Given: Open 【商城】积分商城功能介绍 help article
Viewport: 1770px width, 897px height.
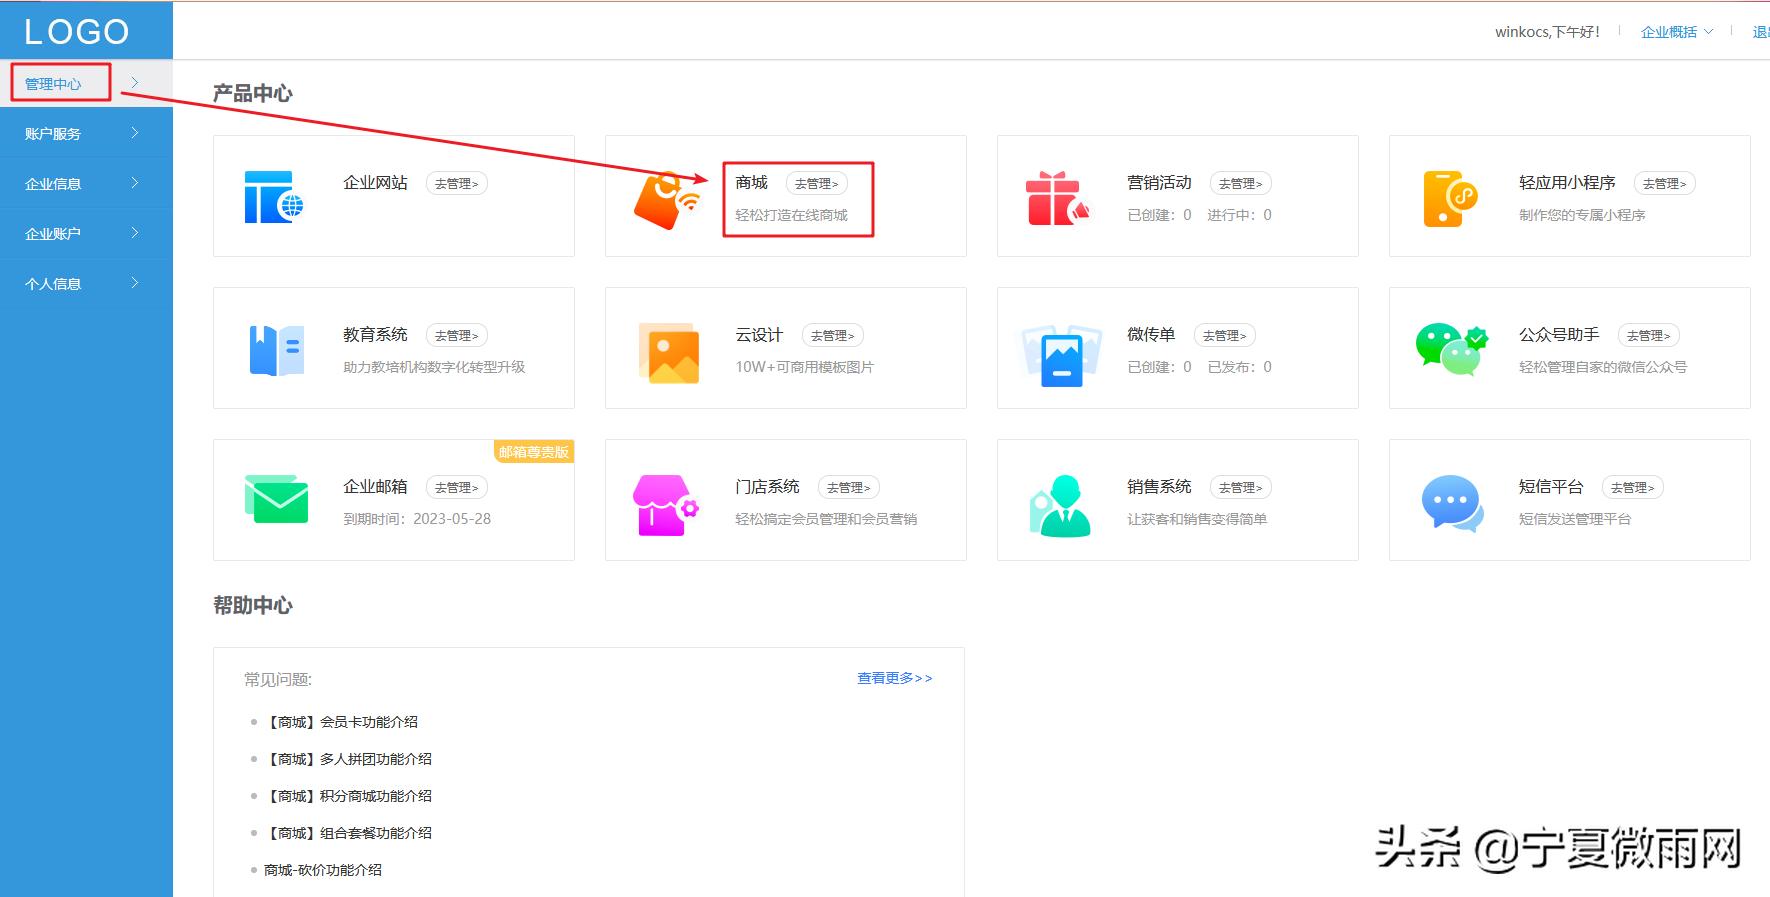Looking at the screenshot, I should coord(349,796).
